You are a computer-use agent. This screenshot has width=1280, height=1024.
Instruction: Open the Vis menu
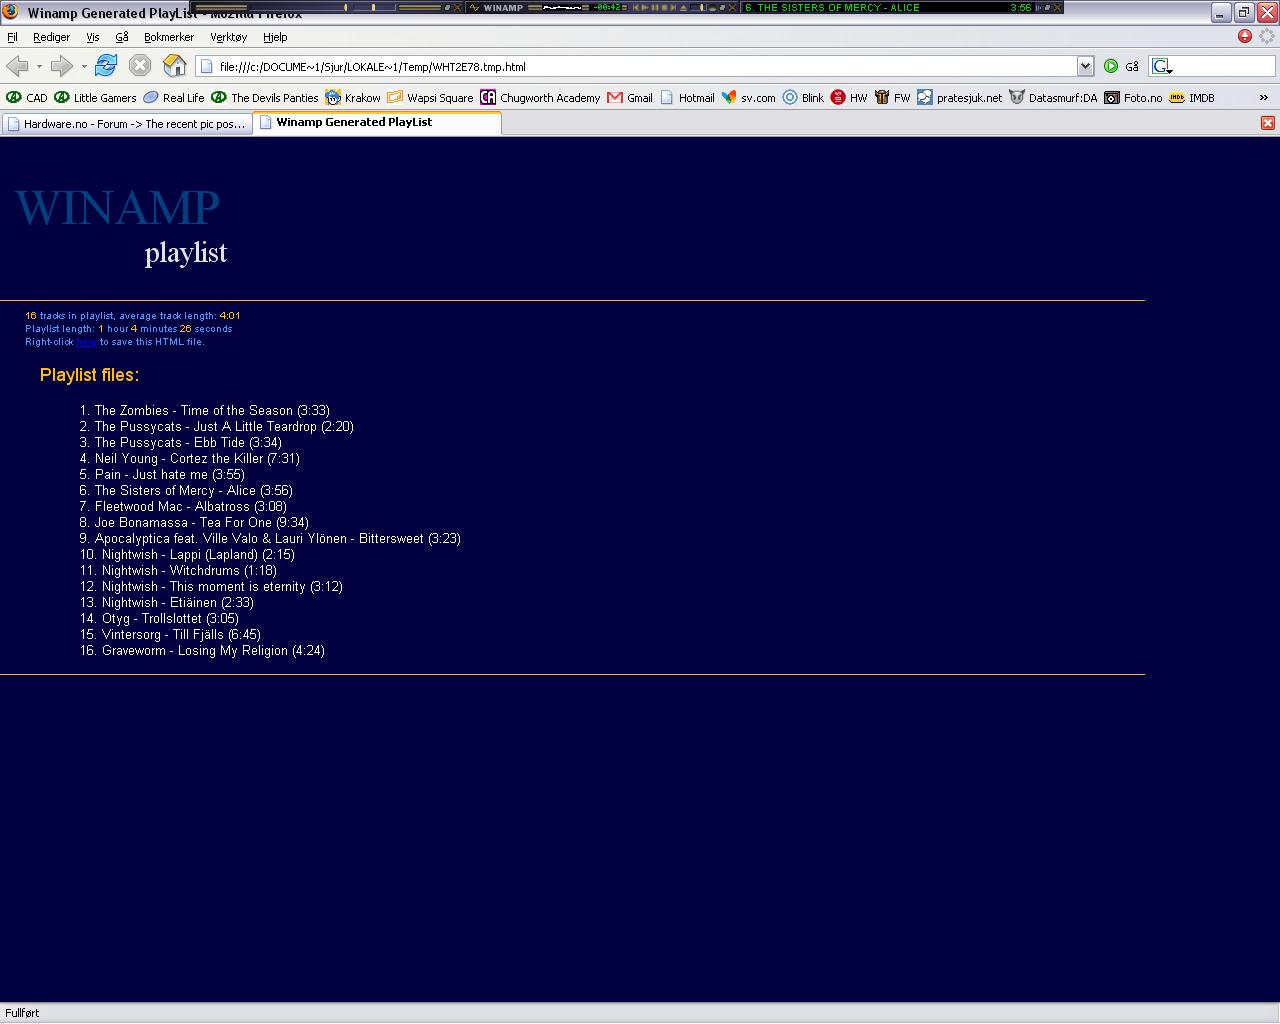pos(92,37)
